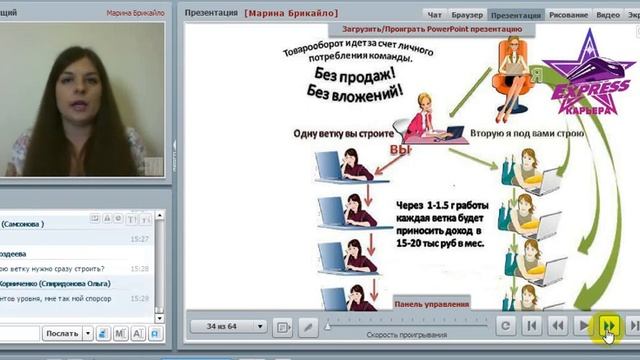Switch to the Чат tab
This screenshot has height=360, width=640.
pos(434,15)
